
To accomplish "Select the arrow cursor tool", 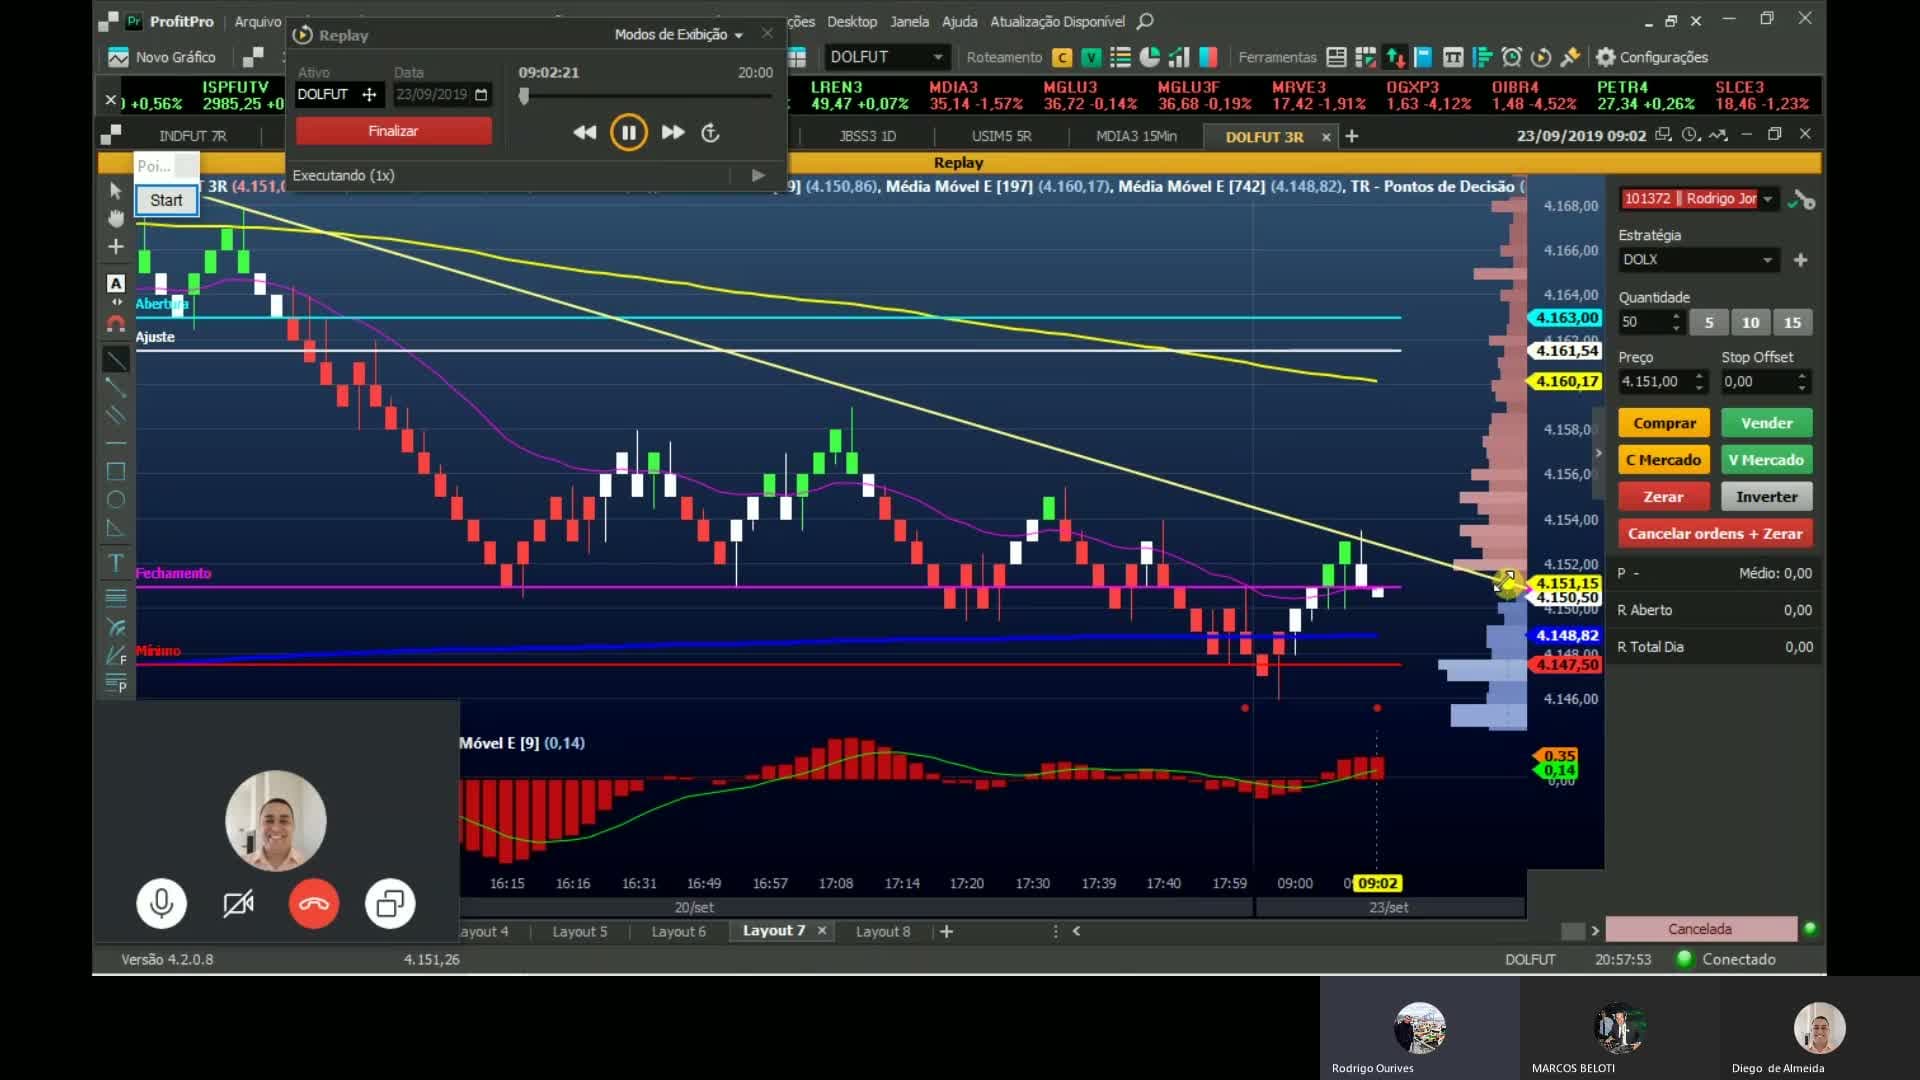I will [x=115, y=190].
